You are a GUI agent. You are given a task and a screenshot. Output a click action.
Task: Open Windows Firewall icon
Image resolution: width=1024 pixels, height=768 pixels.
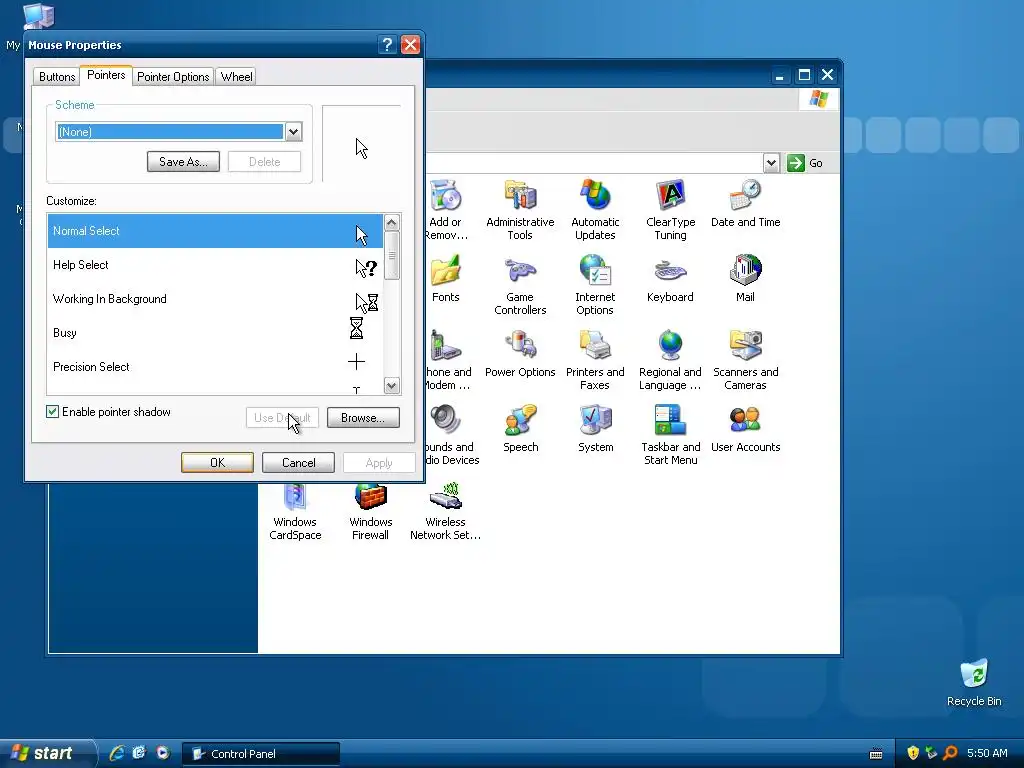click(370, 512)
